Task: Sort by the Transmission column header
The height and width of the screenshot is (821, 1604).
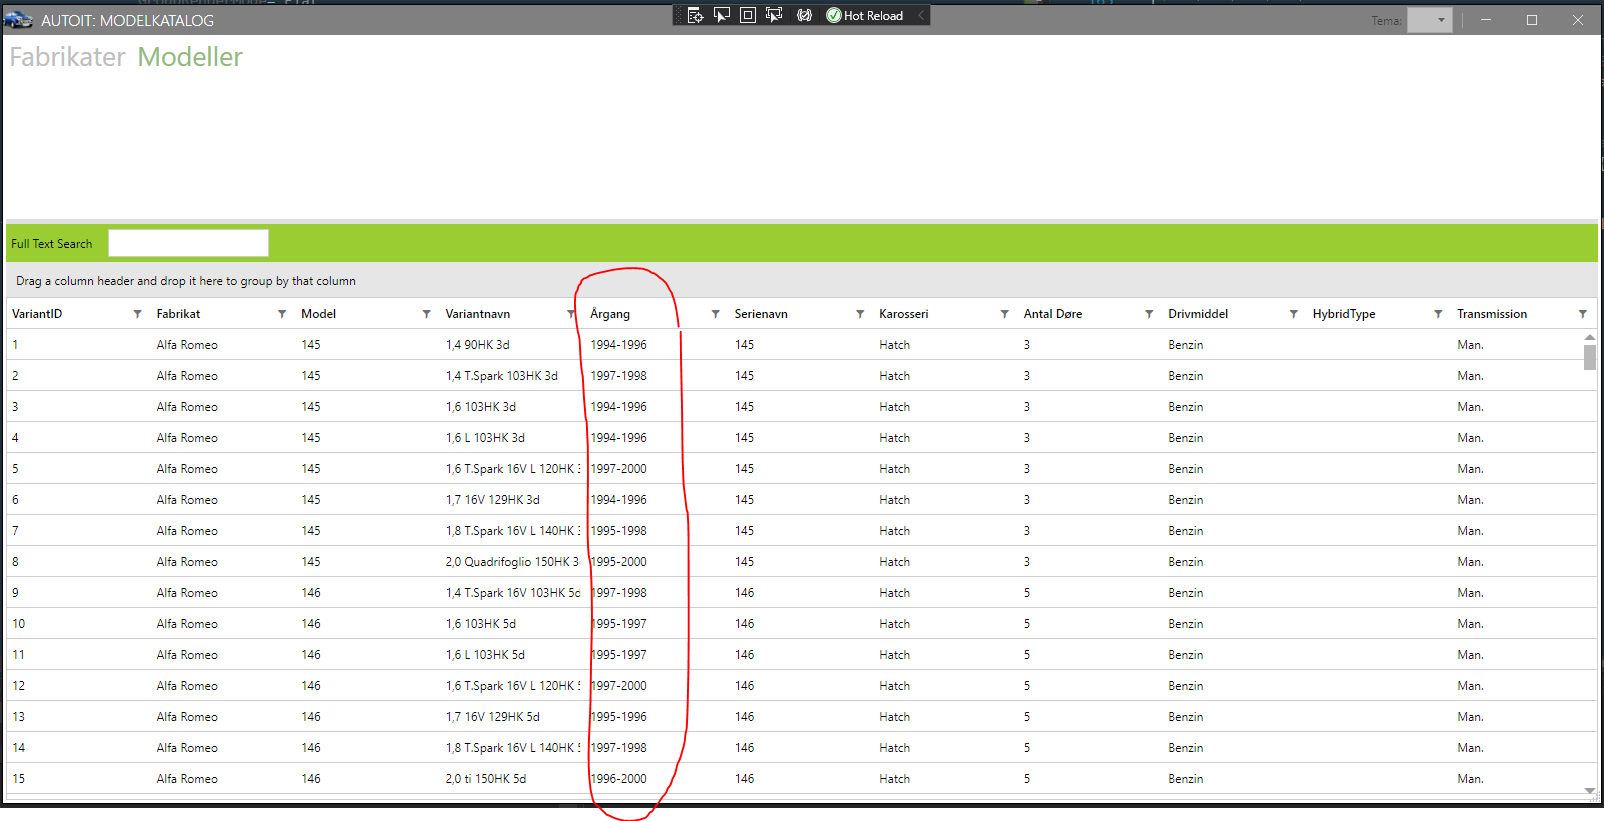Action: (1492, 314)
